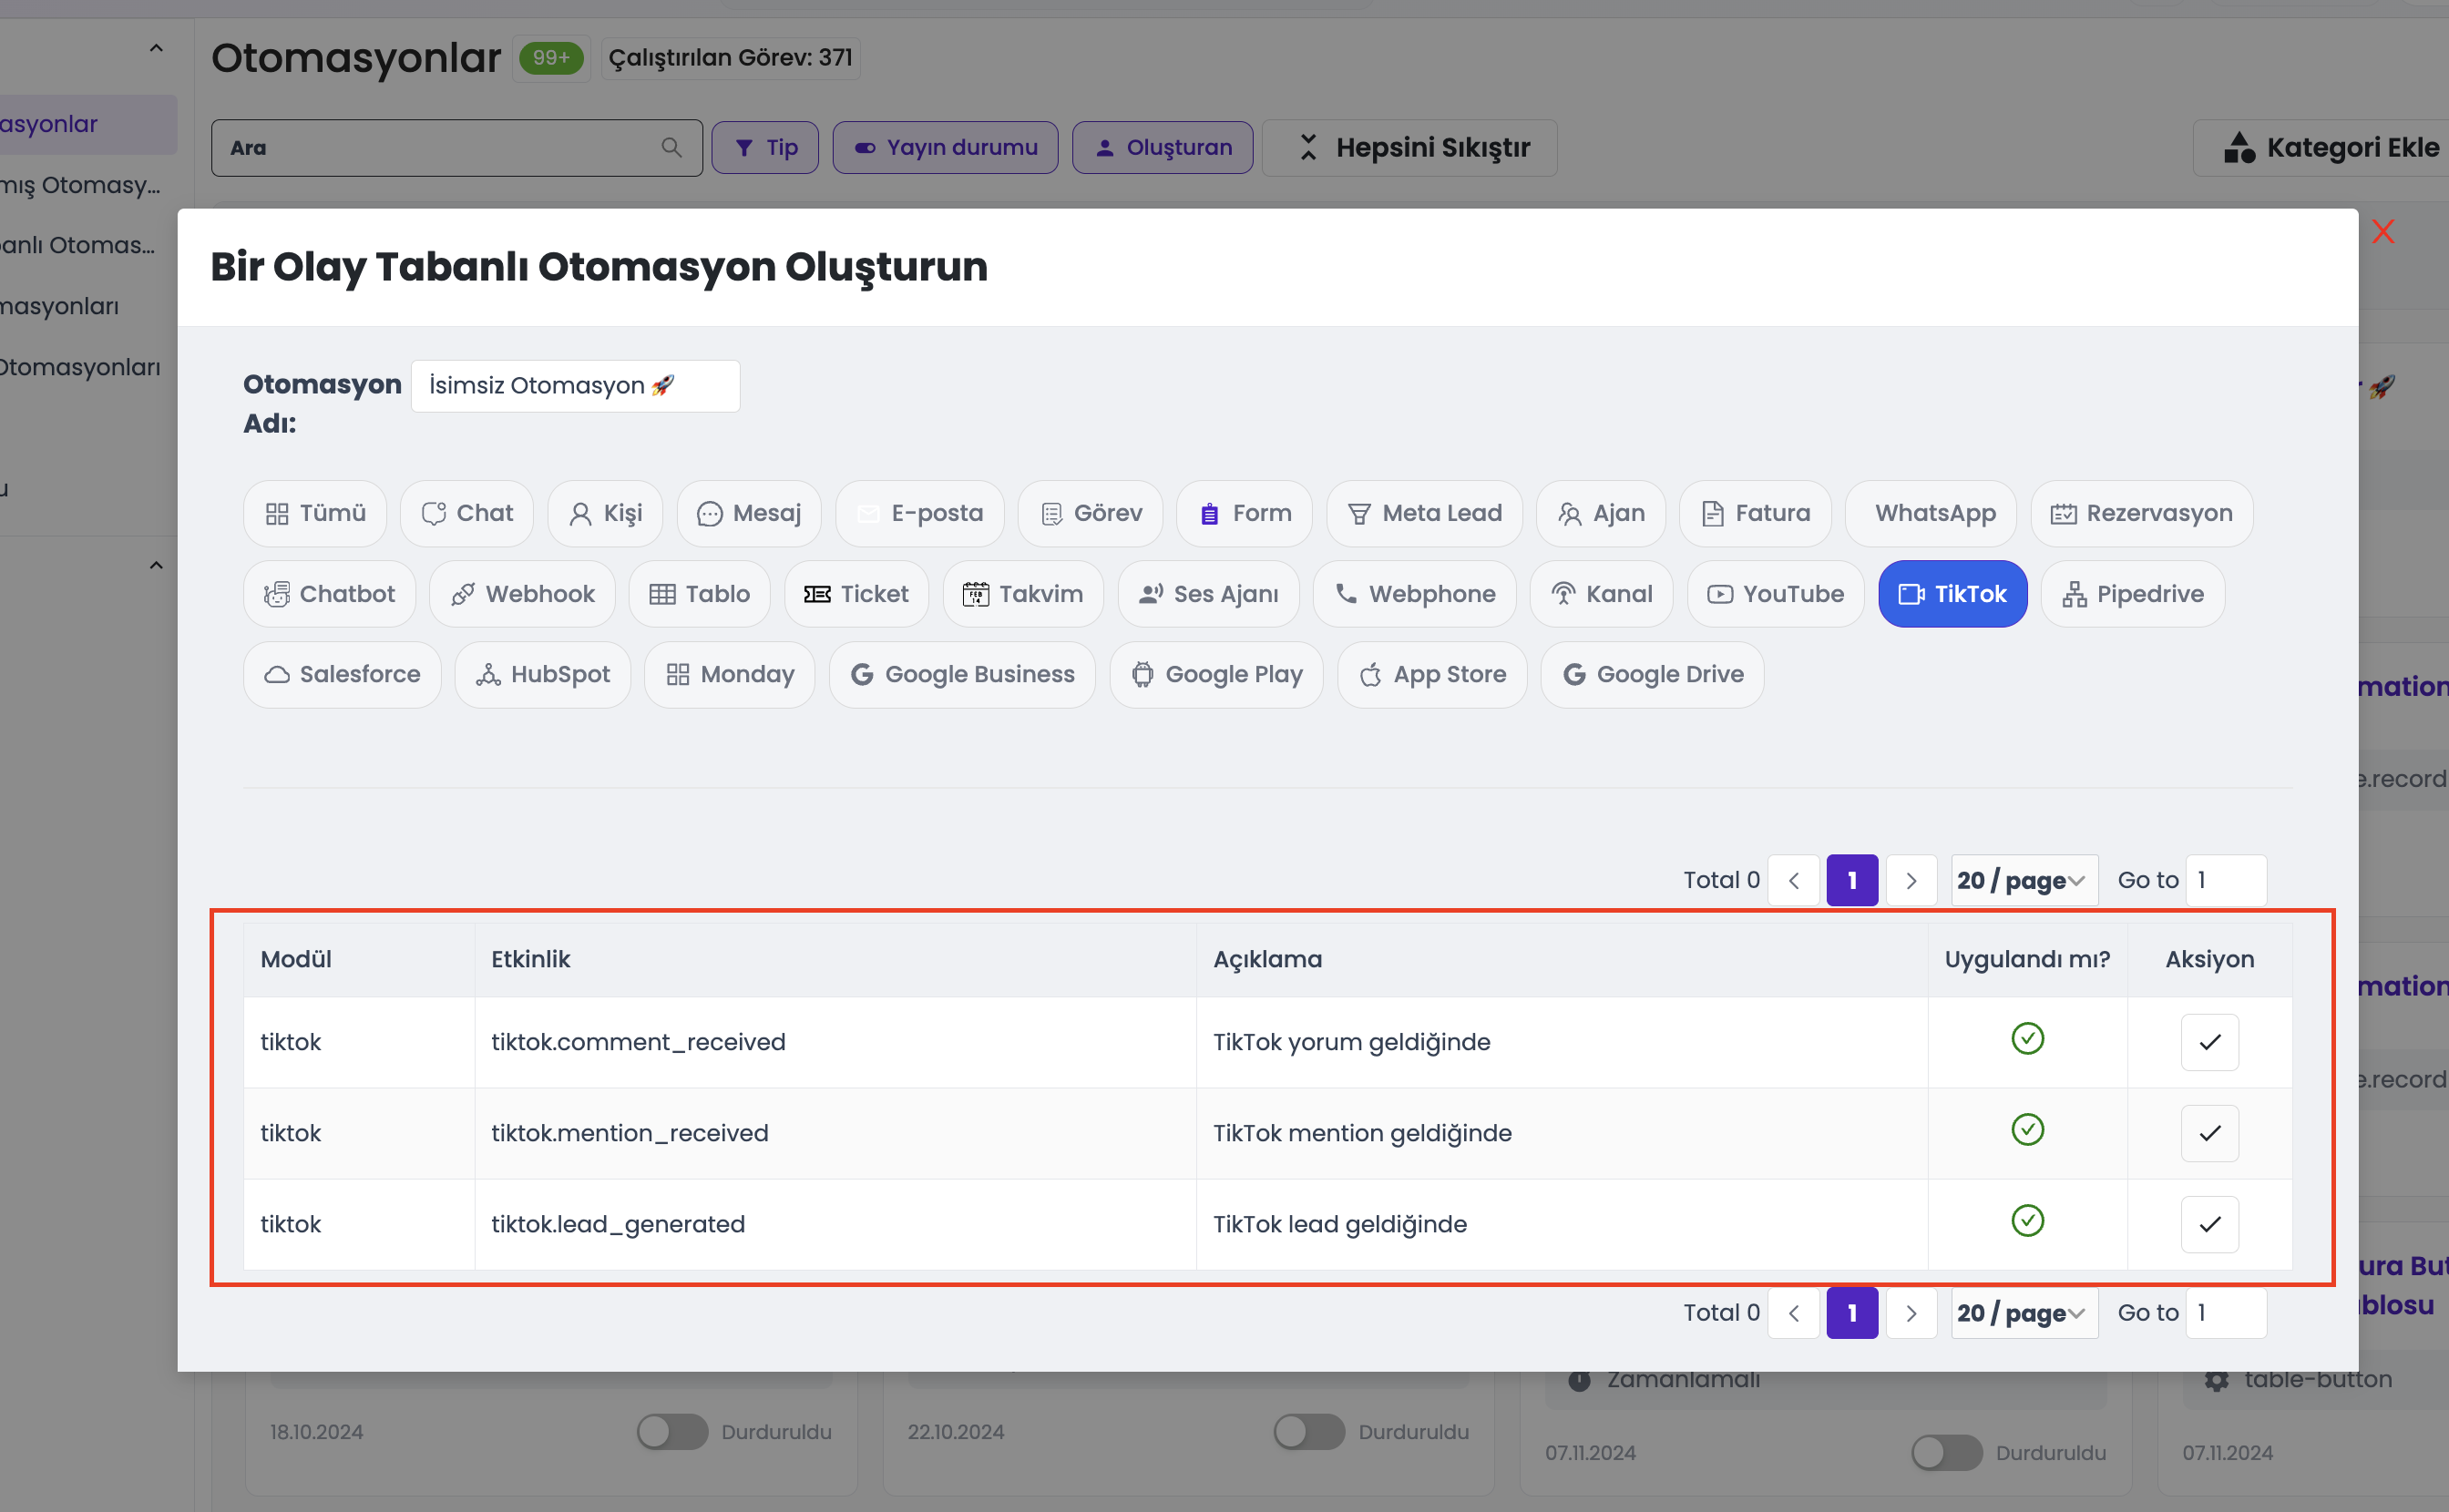Pick the App Store category chip

point(1432,675)
